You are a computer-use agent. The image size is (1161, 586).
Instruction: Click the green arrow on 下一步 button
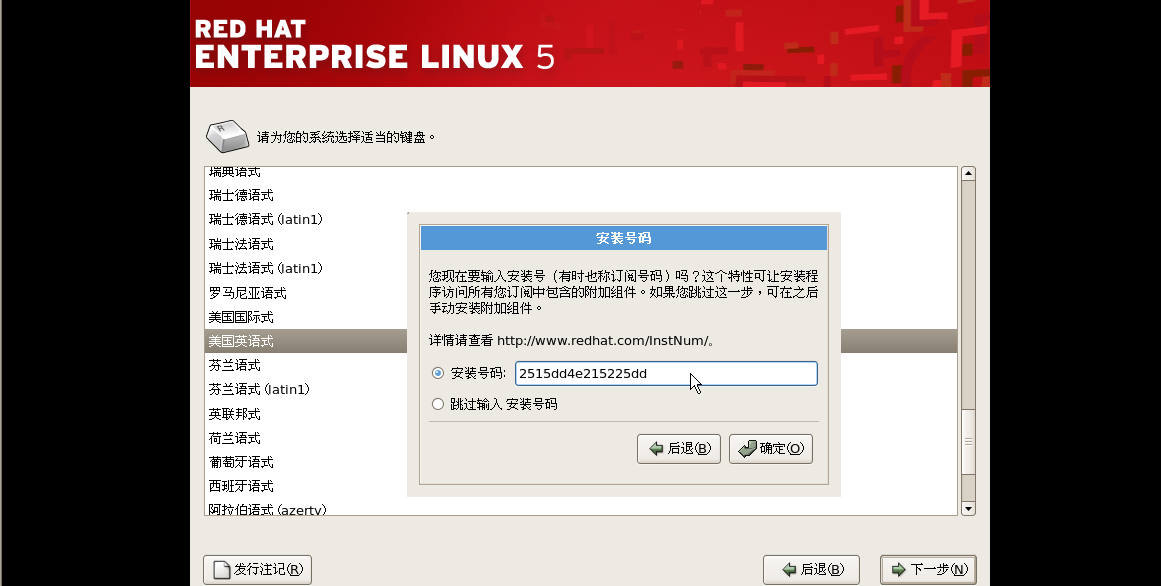click(898, 570)
